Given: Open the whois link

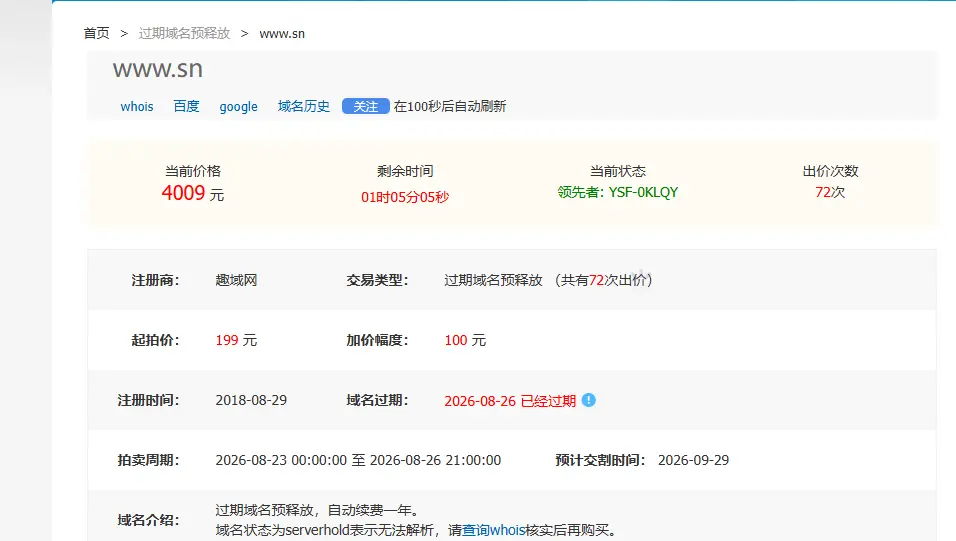Looking at the screenshot, I should pyautogui.click(x=137, y=107).
